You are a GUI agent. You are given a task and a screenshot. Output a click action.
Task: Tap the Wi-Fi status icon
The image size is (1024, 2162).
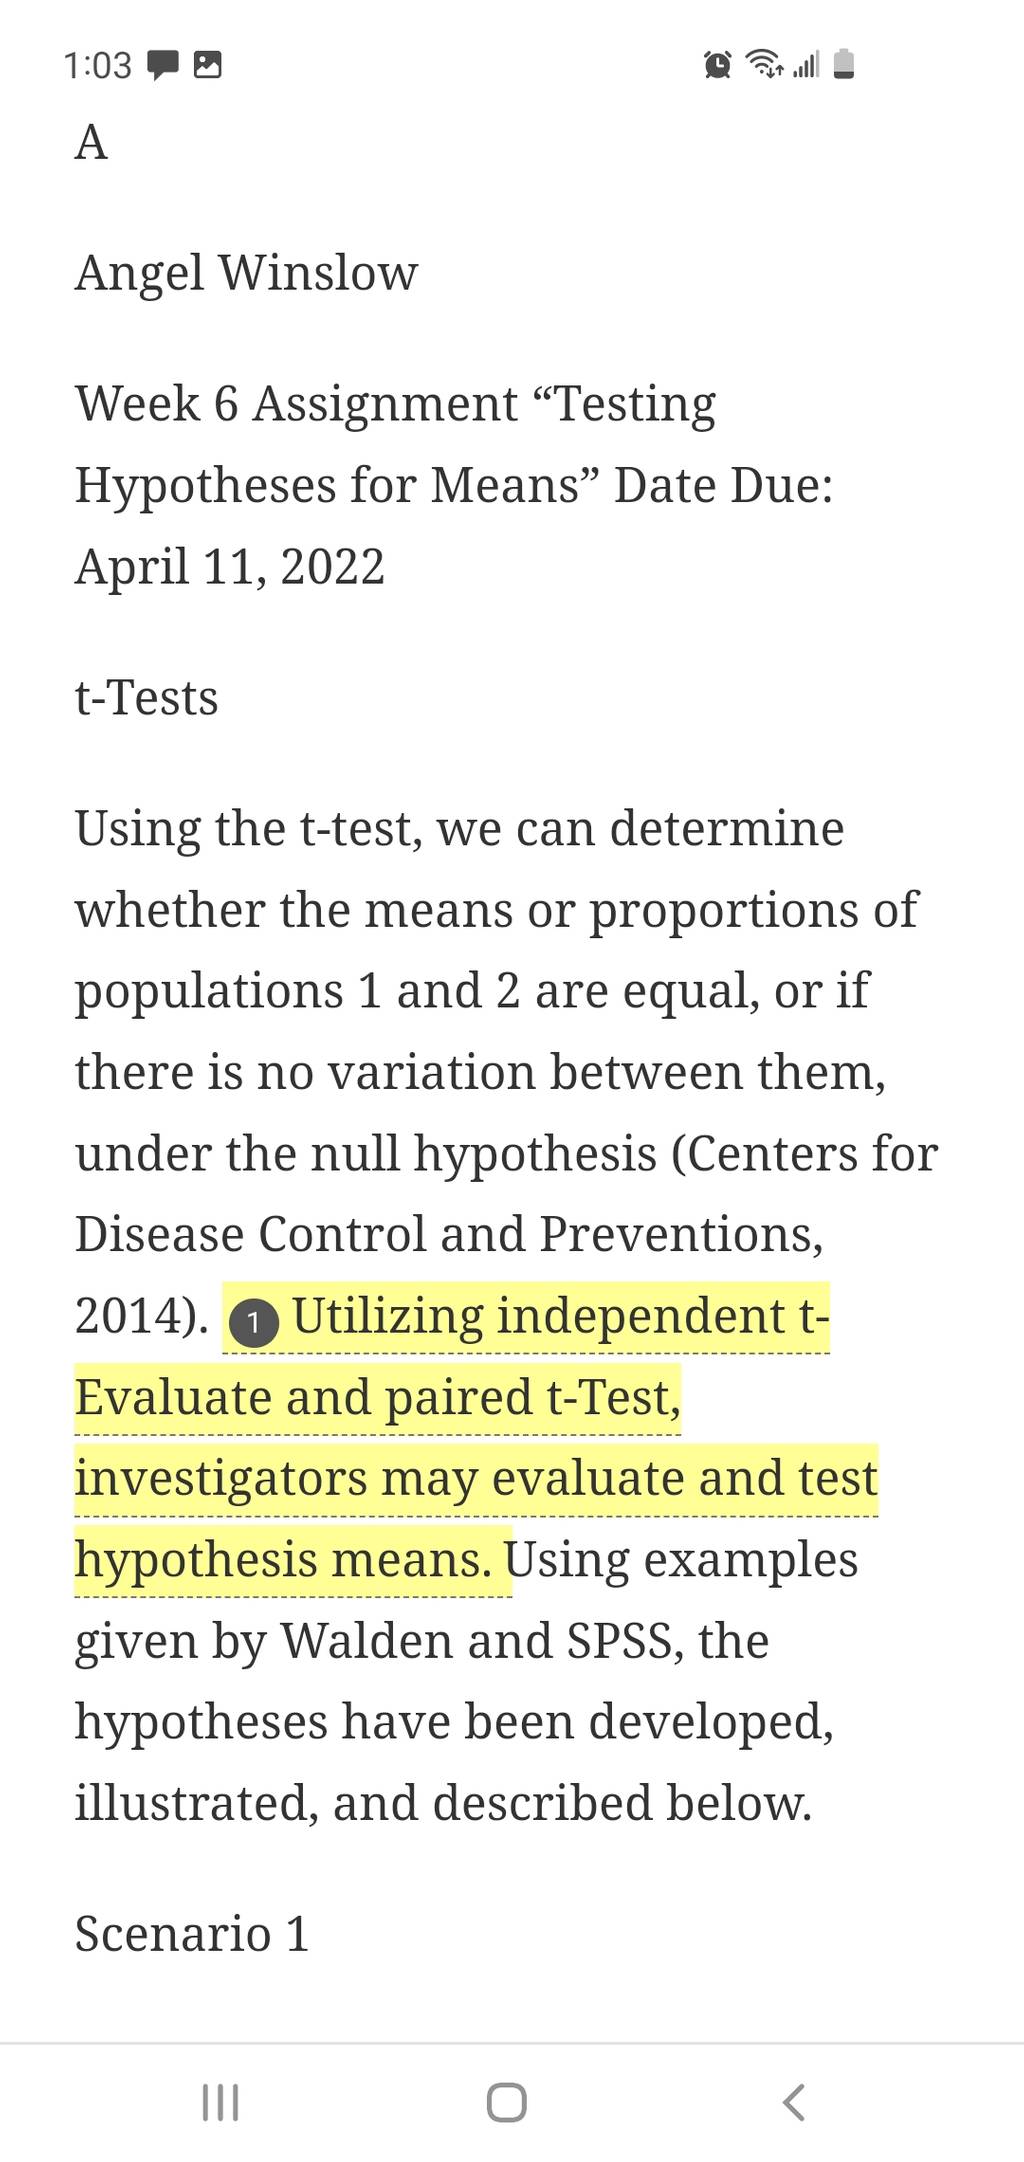(766, 64)
